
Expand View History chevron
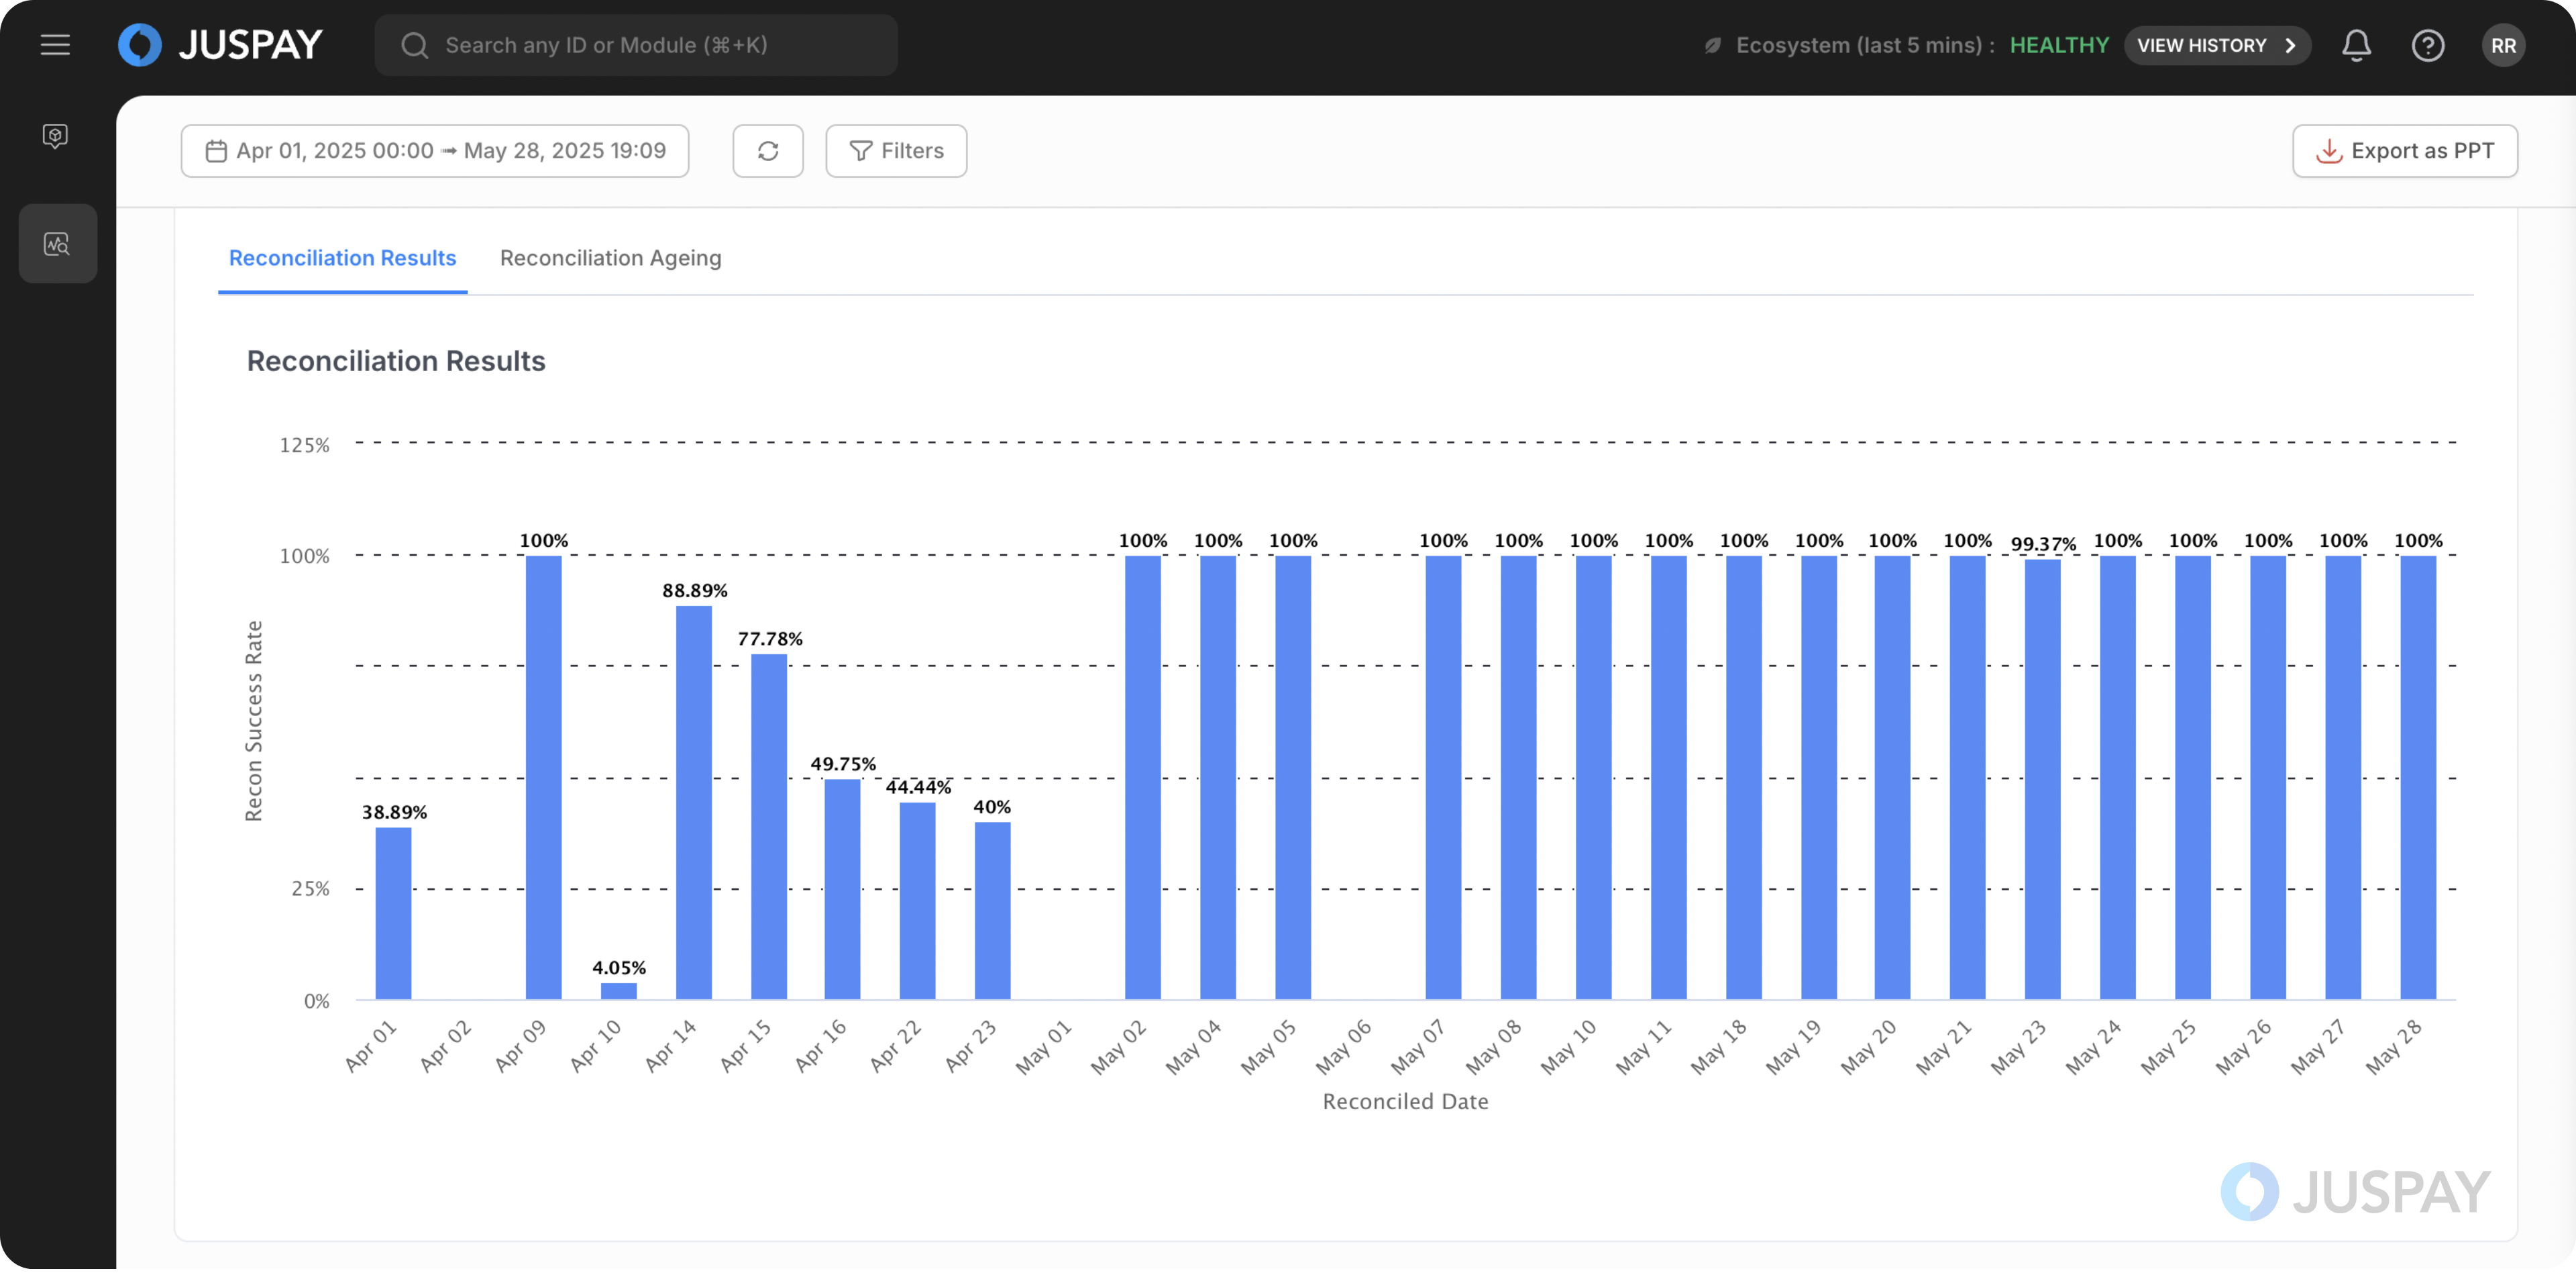click(2289, 45)
